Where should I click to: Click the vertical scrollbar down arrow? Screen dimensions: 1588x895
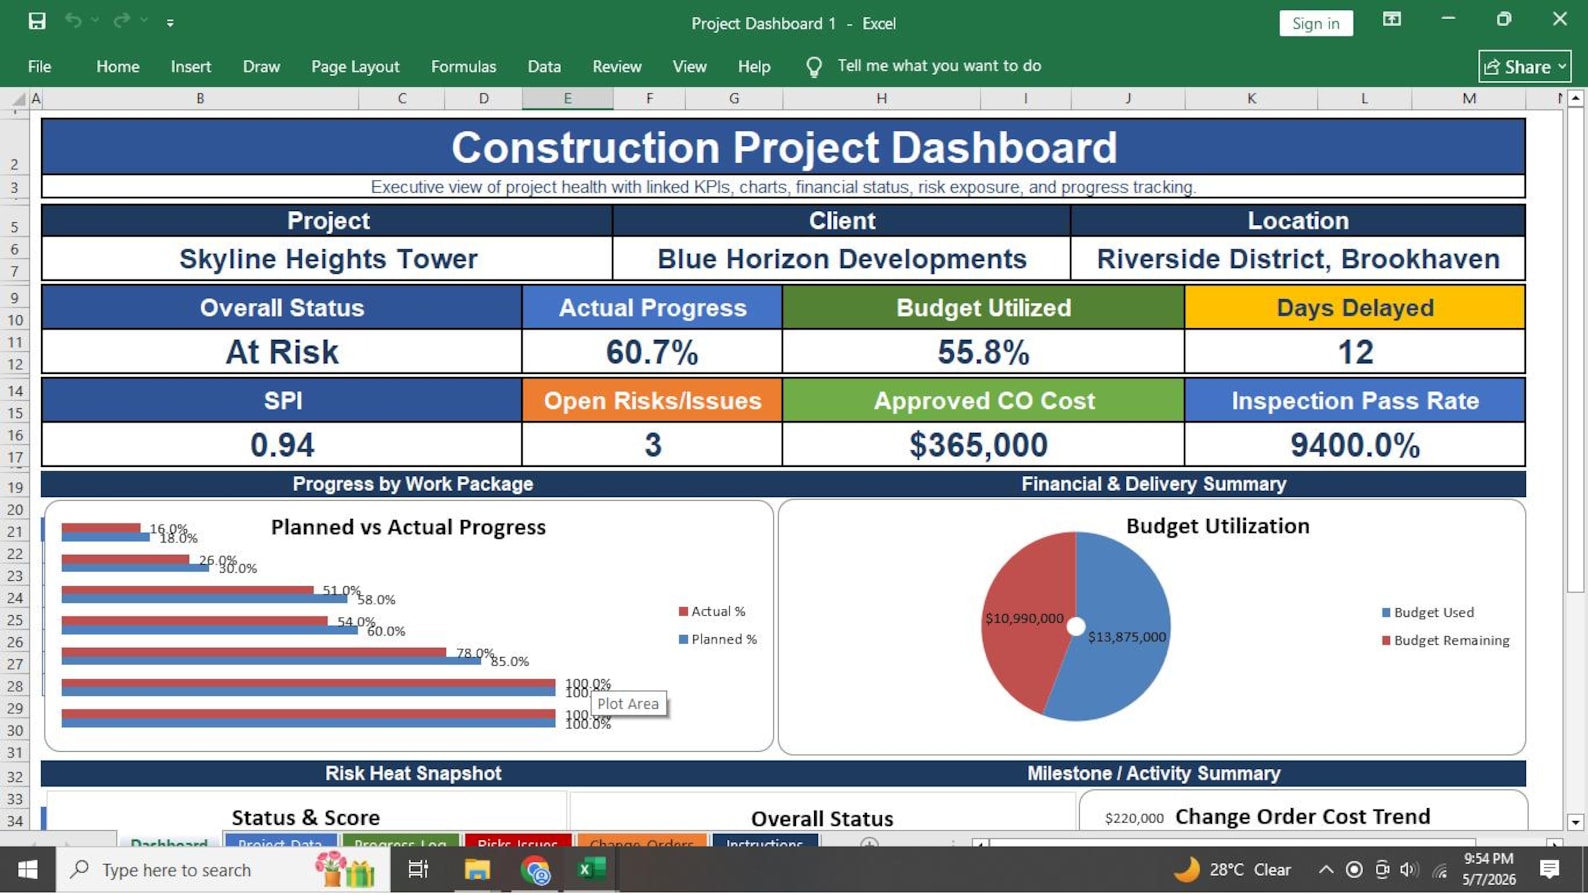pos(1575,822)
